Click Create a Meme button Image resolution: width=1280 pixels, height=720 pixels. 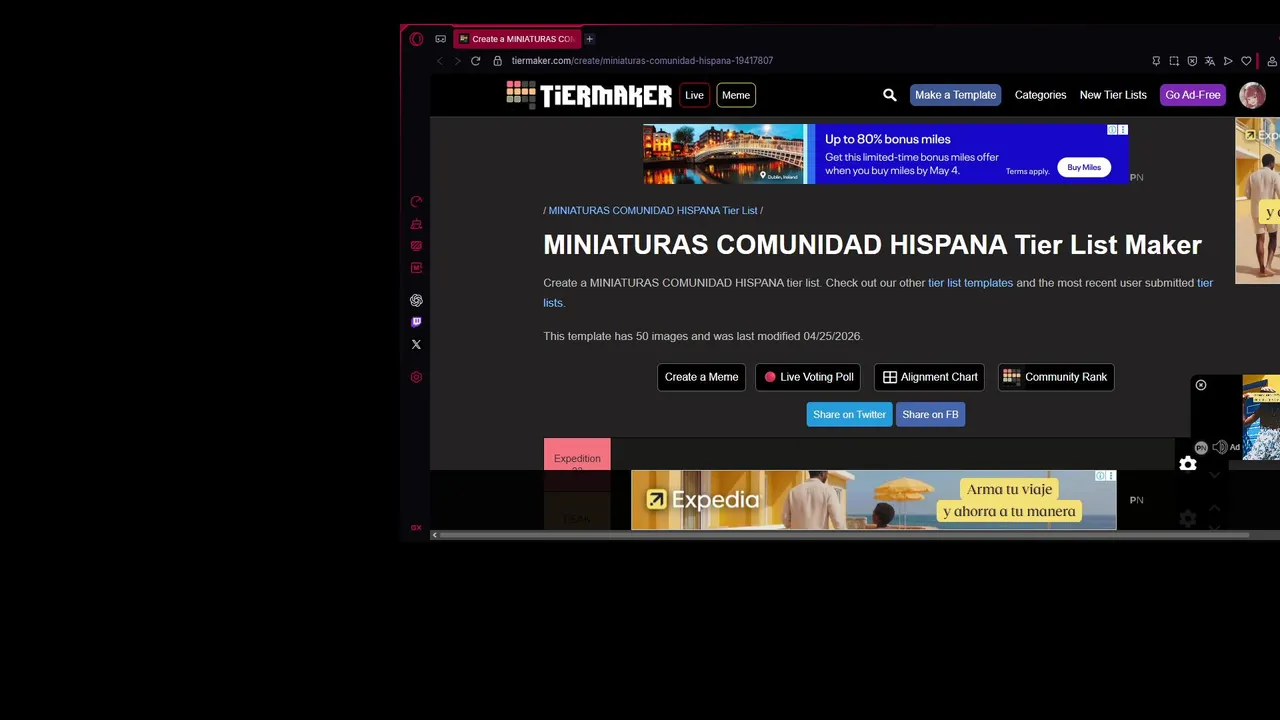[x=701, y=377]
